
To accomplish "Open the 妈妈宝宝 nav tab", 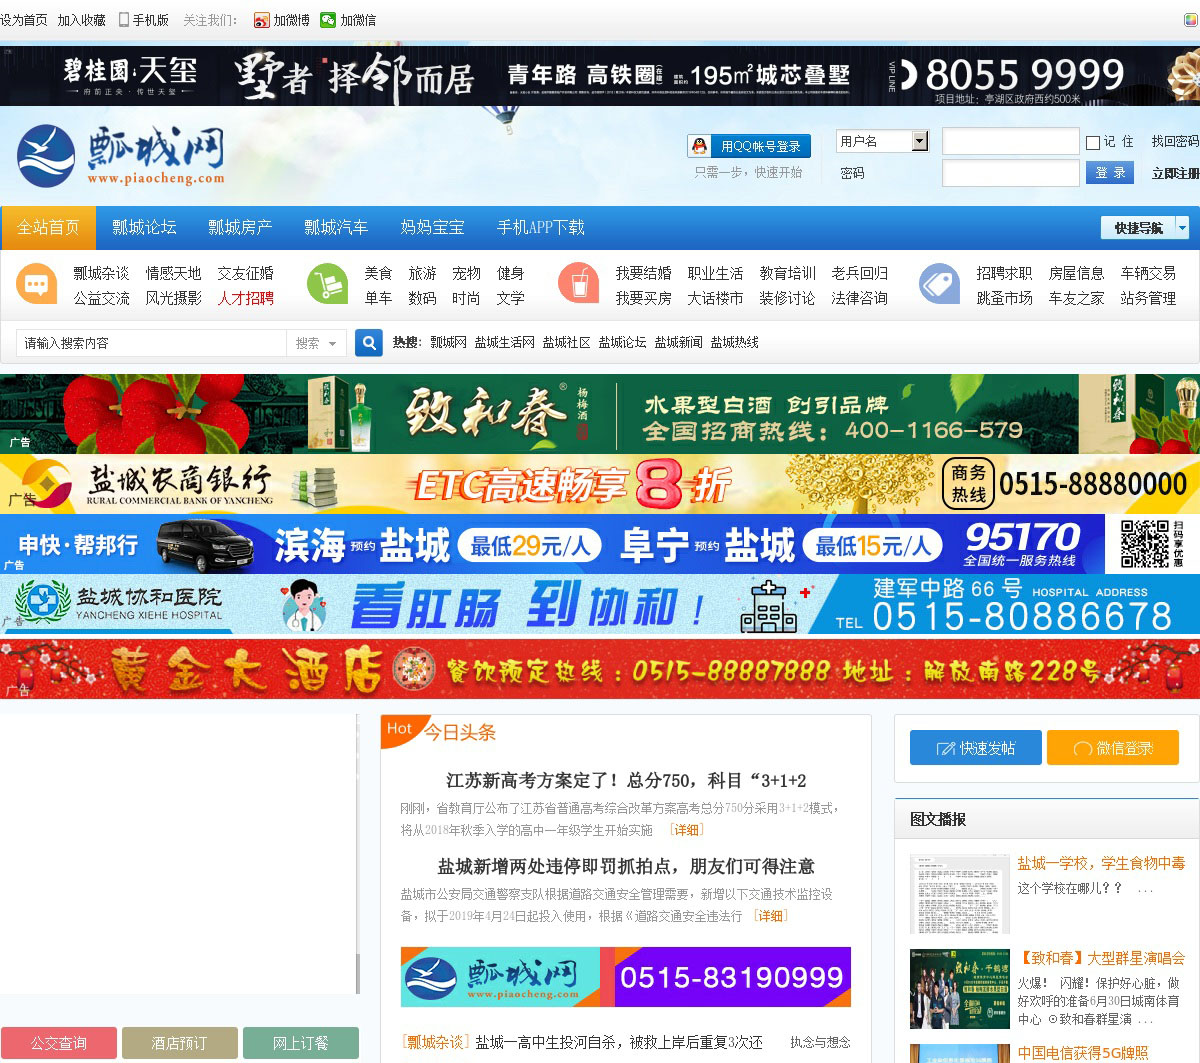I will click(x=432, y=228).
